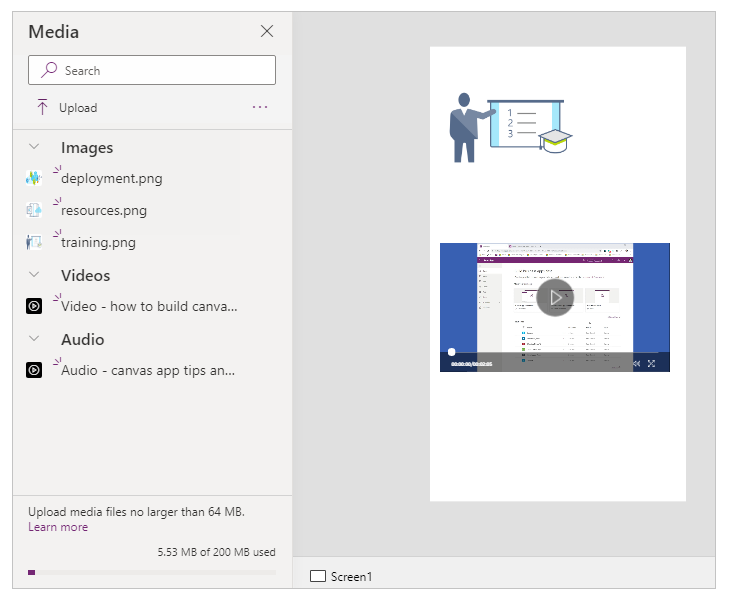The height and width of the screenshot is (606, 731).
Task: Click the video fullscreen icon
Action: pos(652,364)
